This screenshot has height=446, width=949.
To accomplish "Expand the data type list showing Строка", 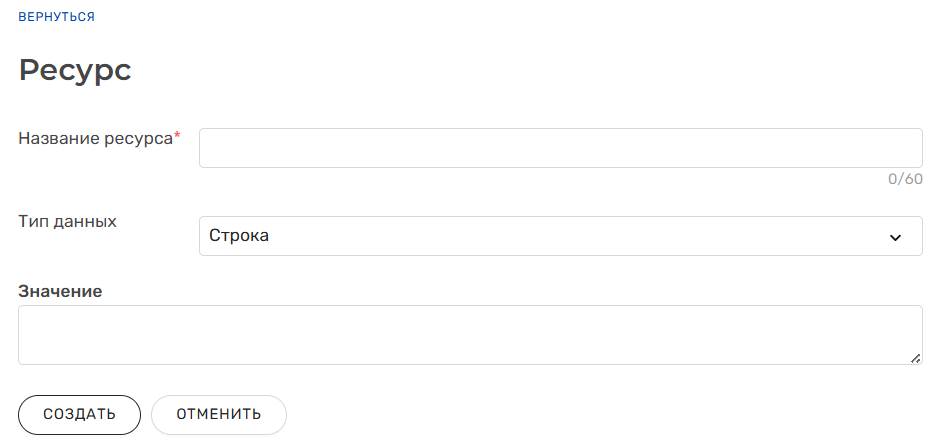I will tap(560, 236).
